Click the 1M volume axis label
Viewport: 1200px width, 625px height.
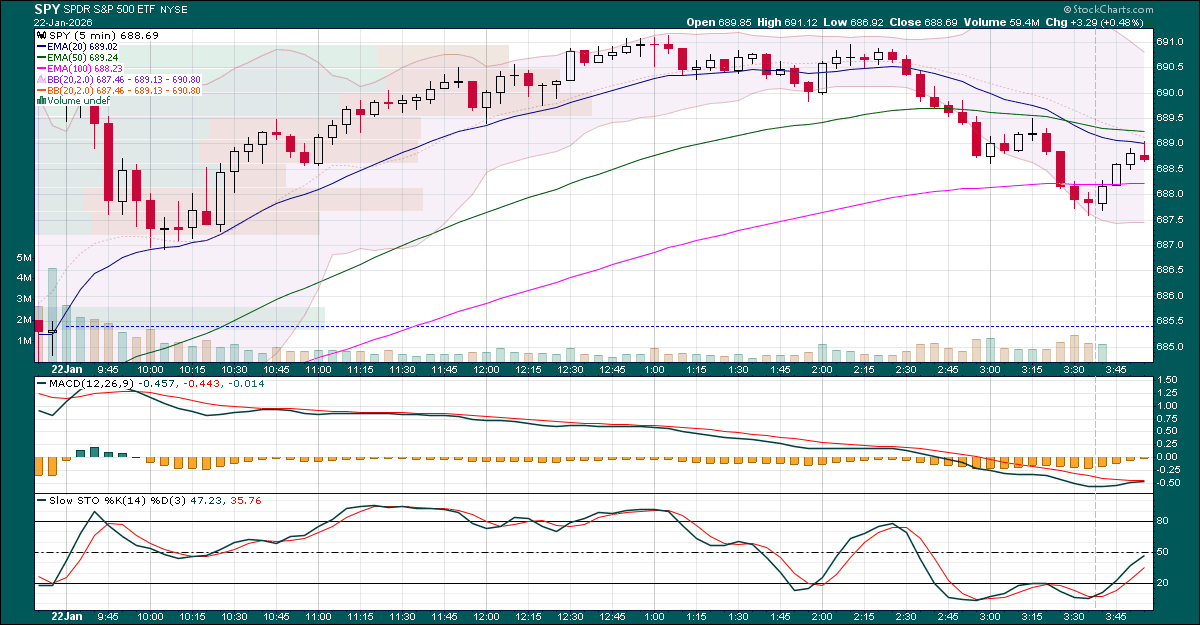pyautogui.click(x=25, y=341)
